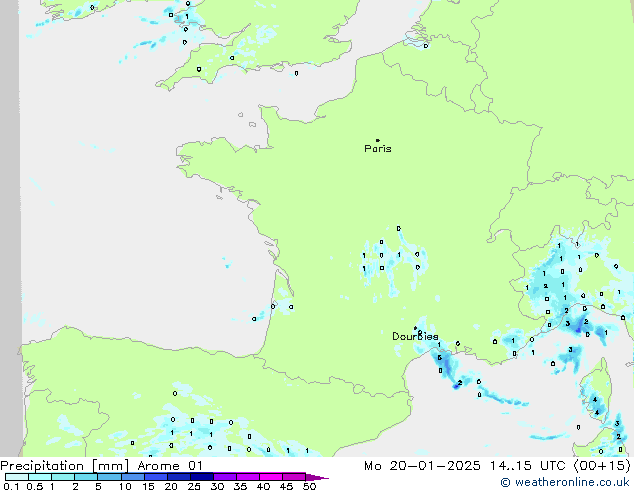Screen dimensions: 634x490
Task: Pick the 20–25 mm dark blue legend swatch
Action: [179, 477]
